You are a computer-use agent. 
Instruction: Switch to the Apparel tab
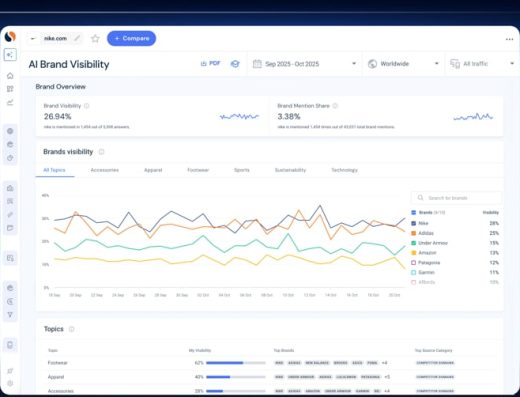[x=153, y=170]
